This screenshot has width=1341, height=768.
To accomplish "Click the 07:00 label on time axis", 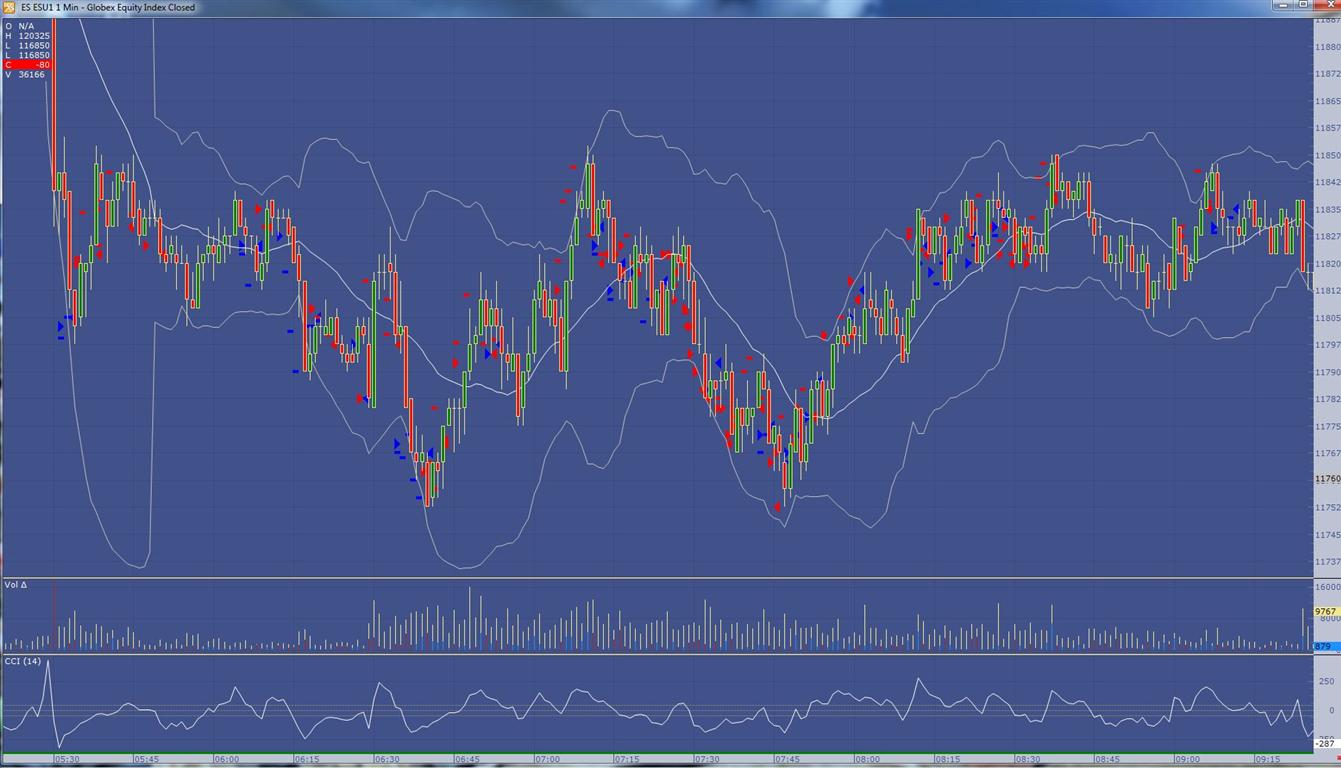I will click(547, 760).
